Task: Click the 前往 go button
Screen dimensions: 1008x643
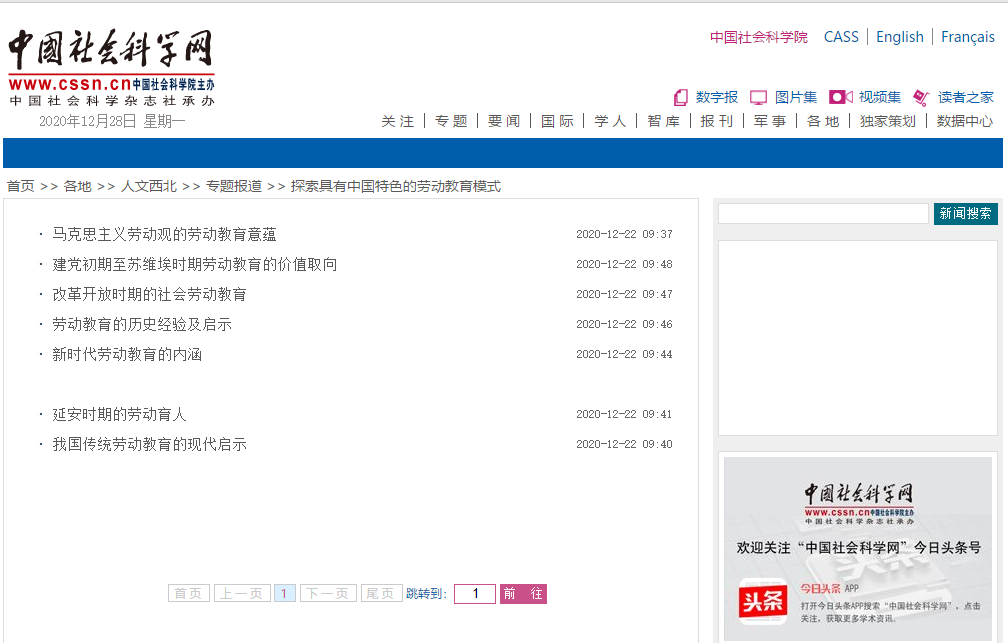Action: click(x=523, y=594)
